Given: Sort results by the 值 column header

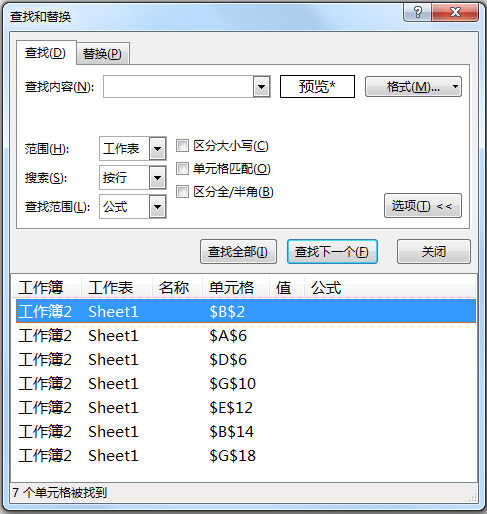Looking at the screenshot, I should click(x=286, y=287).
